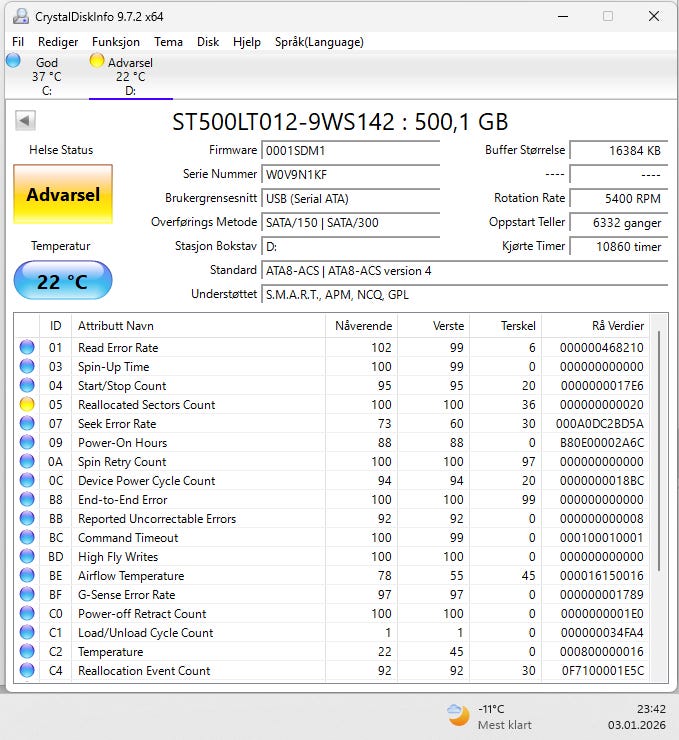This screenshot has height=740, width=679.
Task: Click the blue status icon for Temperature row
Action: click(27, 652)
